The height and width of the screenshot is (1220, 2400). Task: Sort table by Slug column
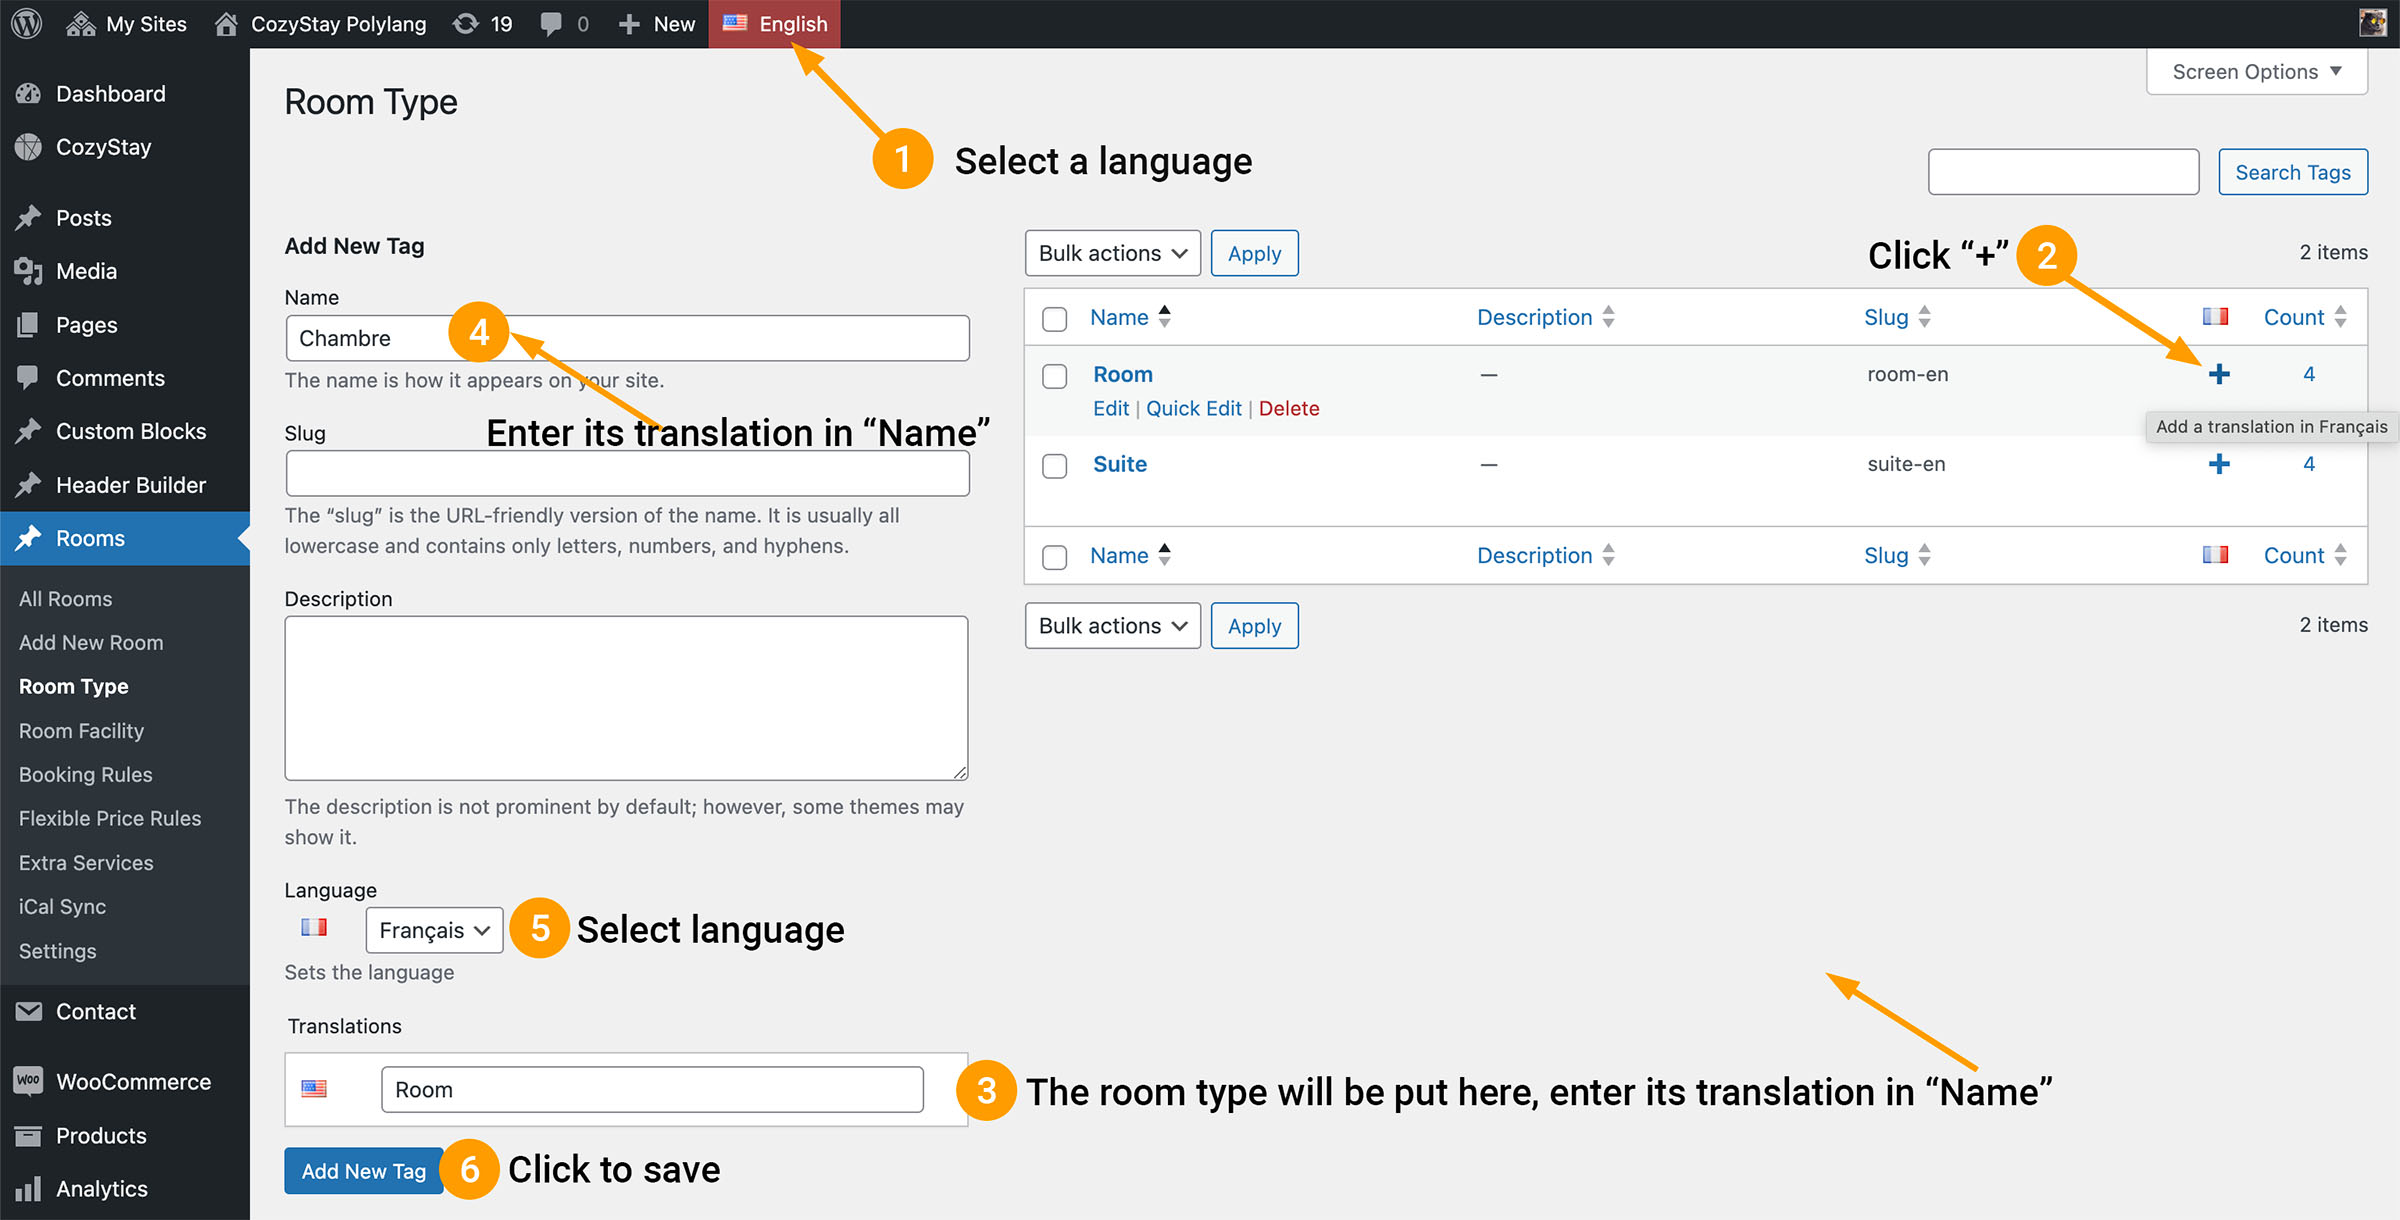coord(1886,317)
